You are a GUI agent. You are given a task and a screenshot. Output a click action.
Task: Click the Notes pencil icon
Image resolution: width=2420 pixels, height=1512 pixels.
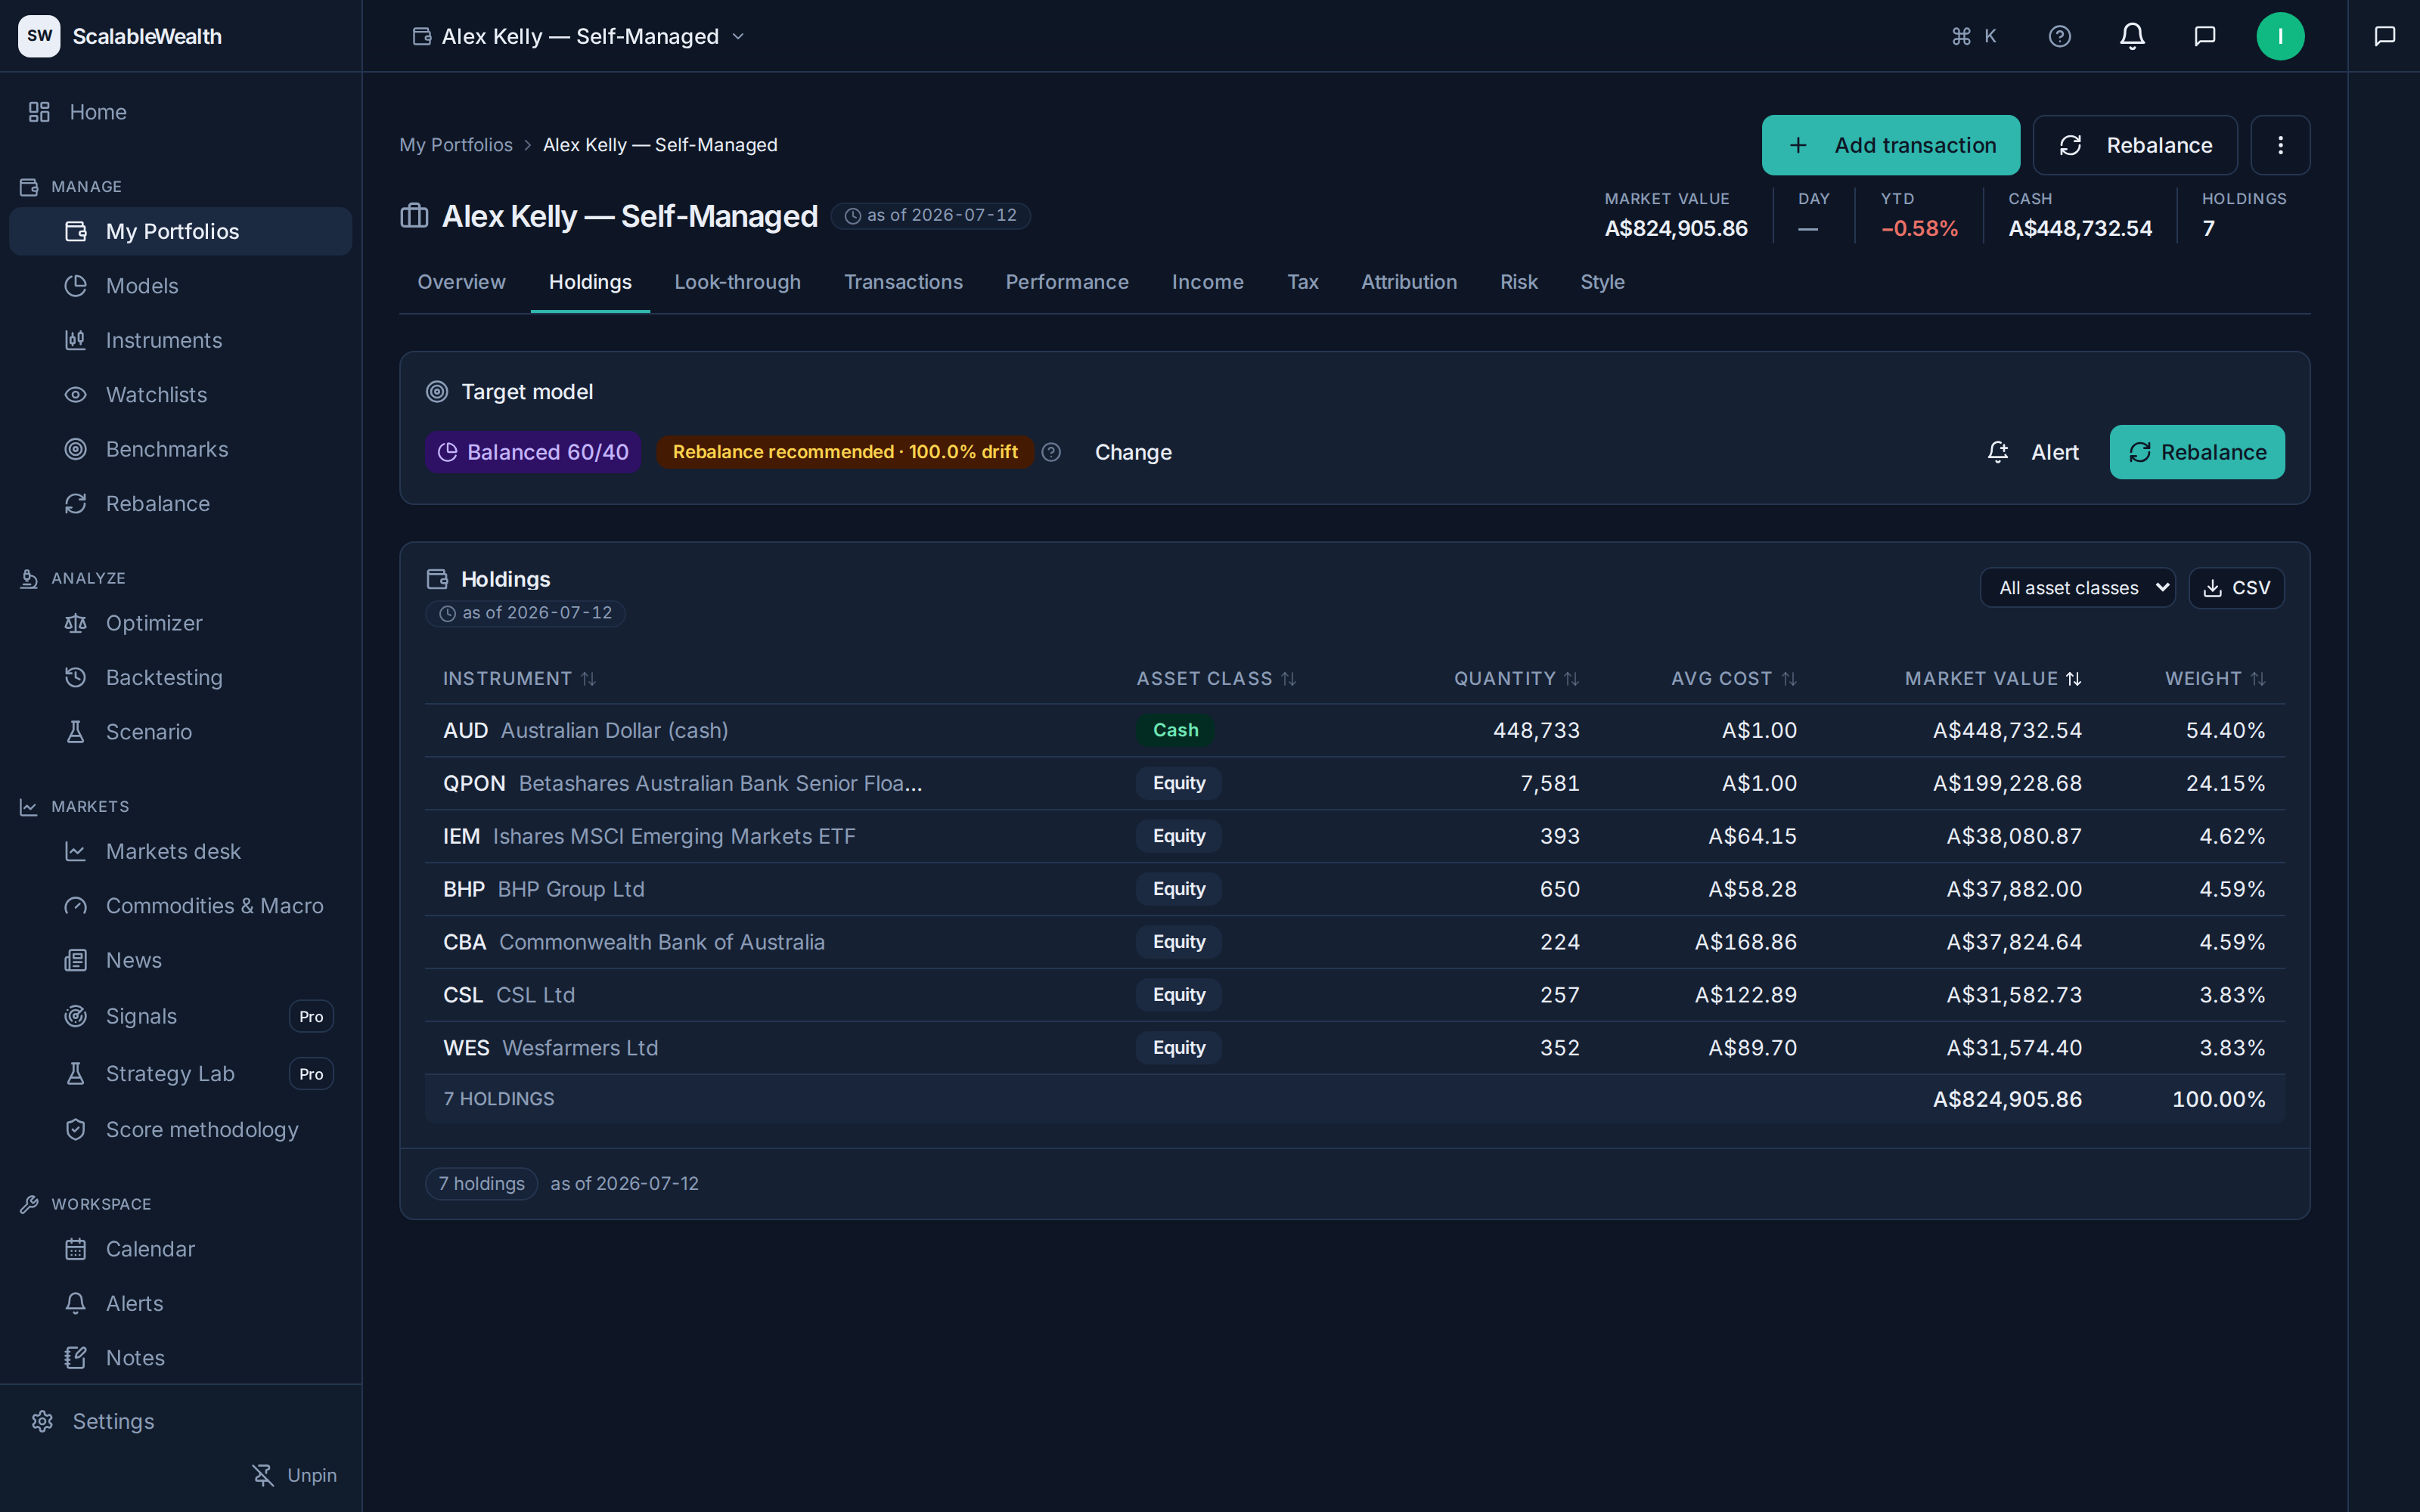pos(76,1358)
